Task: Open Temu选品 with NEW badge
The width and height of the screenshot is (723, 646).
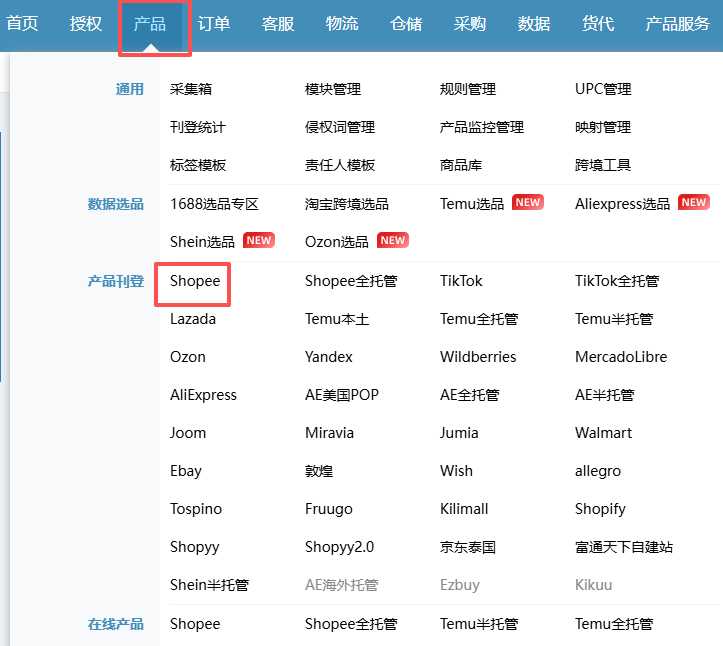Action: [x=472, y=204]
